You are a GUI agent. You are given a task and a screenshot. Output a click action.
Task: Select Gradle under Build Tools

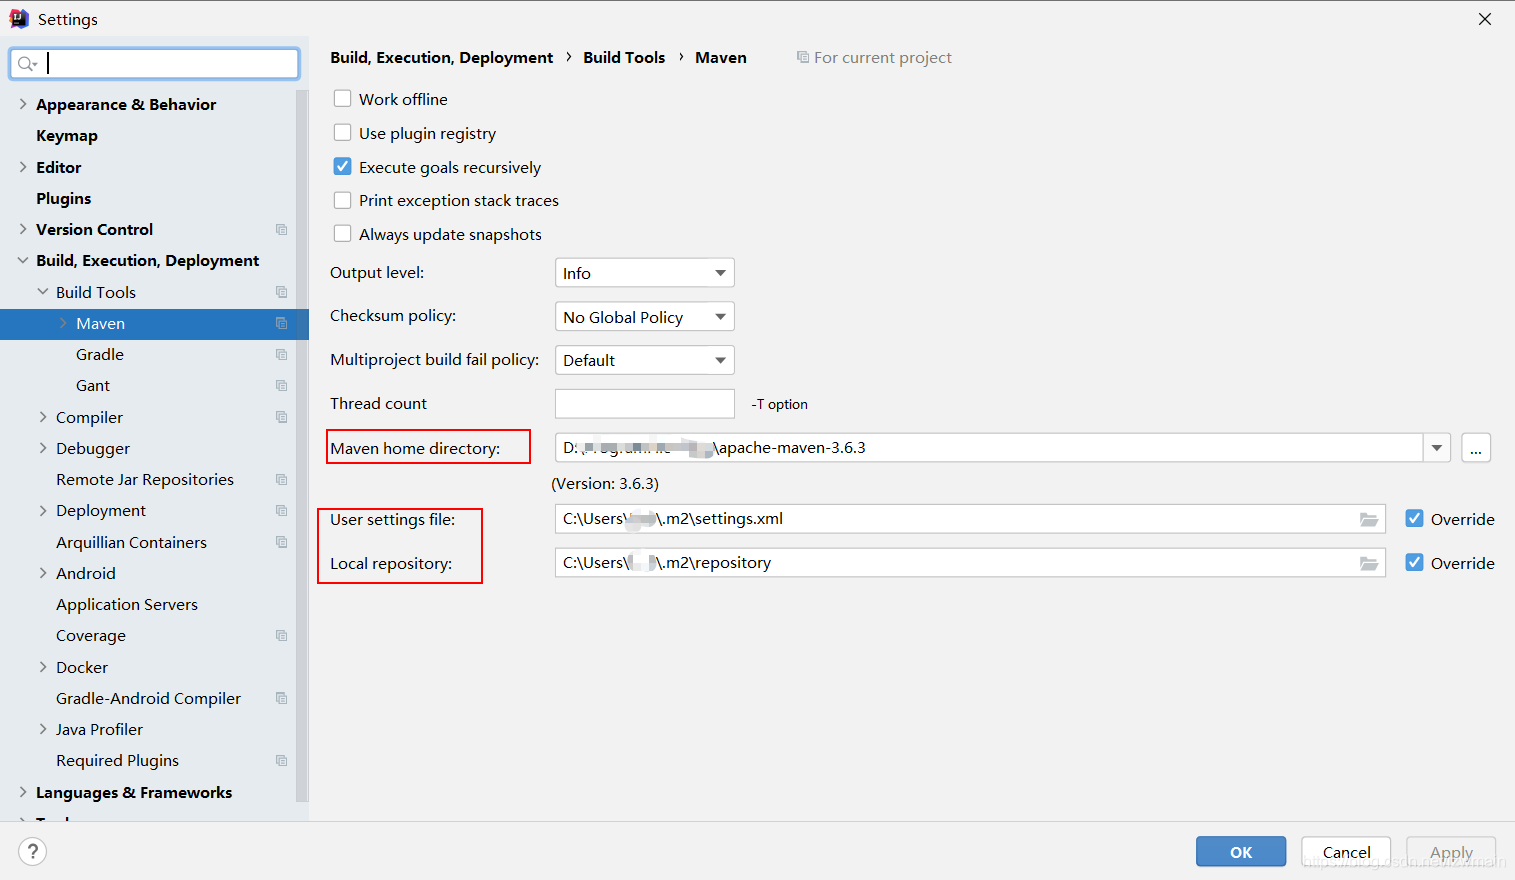tap(100, 355)
